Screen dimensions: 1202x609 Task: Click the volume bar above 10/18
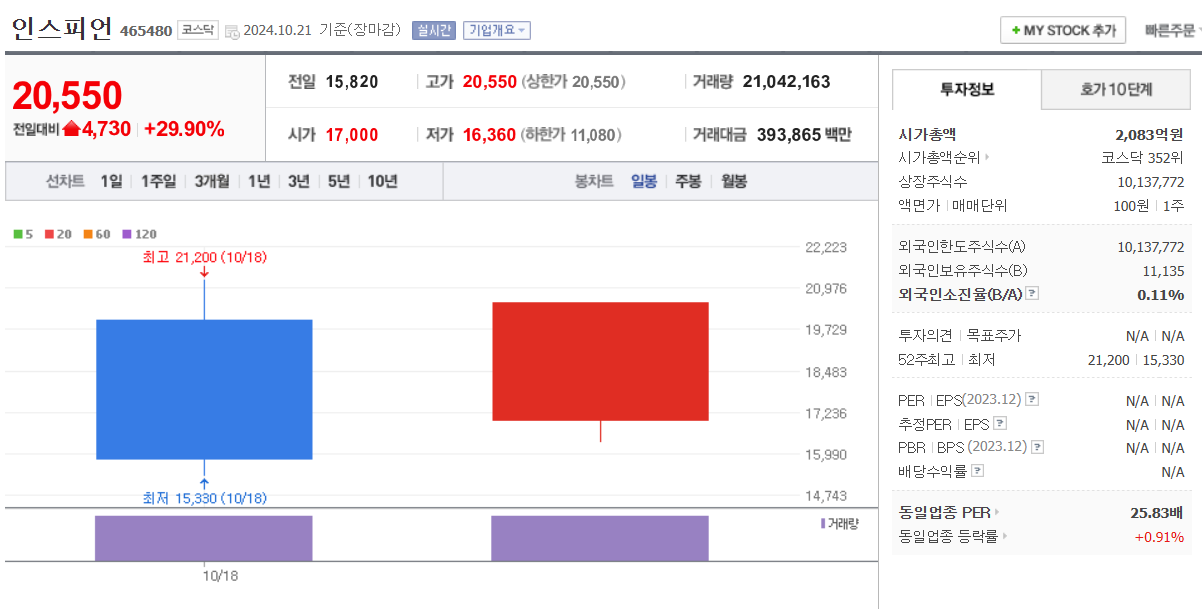[204, 538]
